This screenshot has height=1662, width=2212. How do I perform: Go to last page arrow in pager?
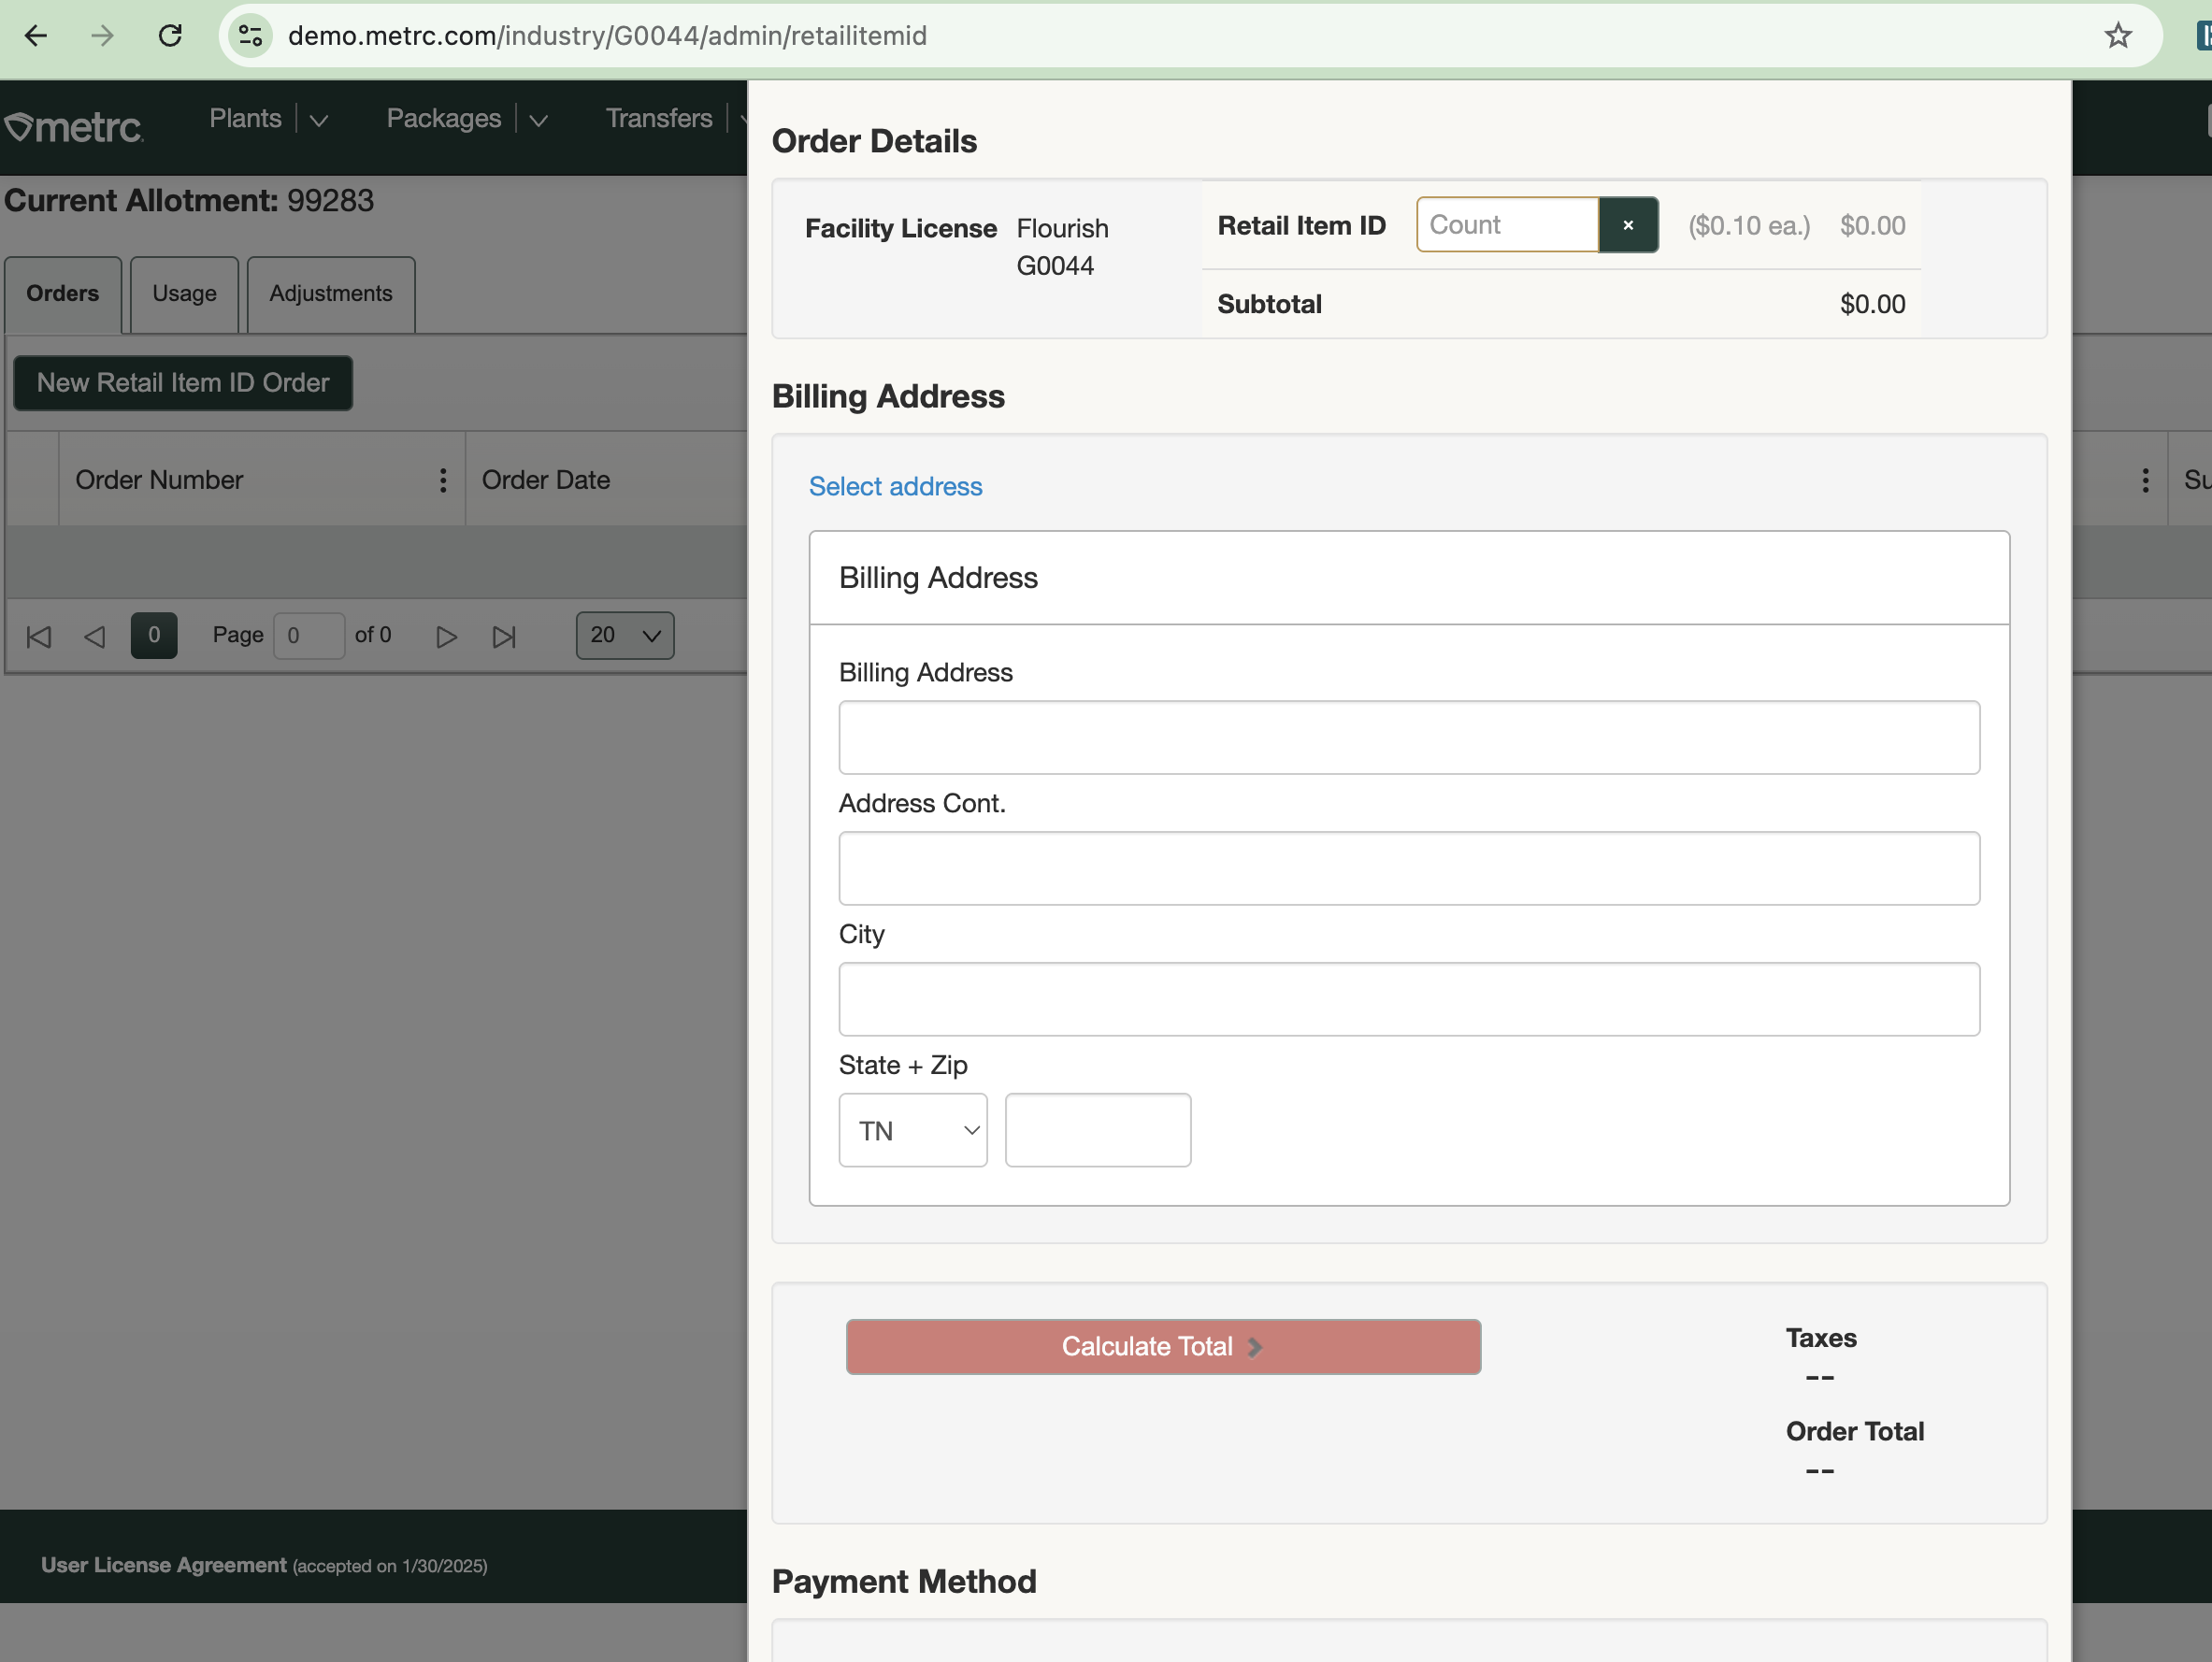(x=504, y=636)
